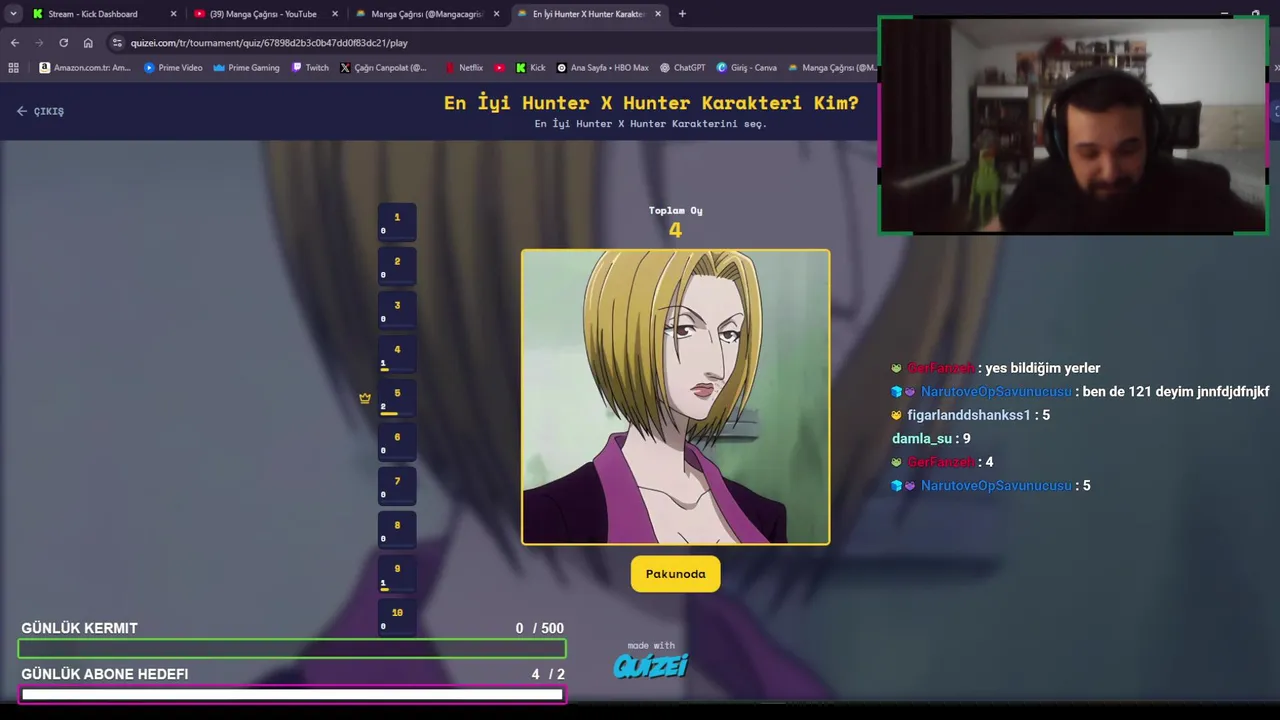
Task: Click the Pakunoda character image
Action: click(675, 397)
